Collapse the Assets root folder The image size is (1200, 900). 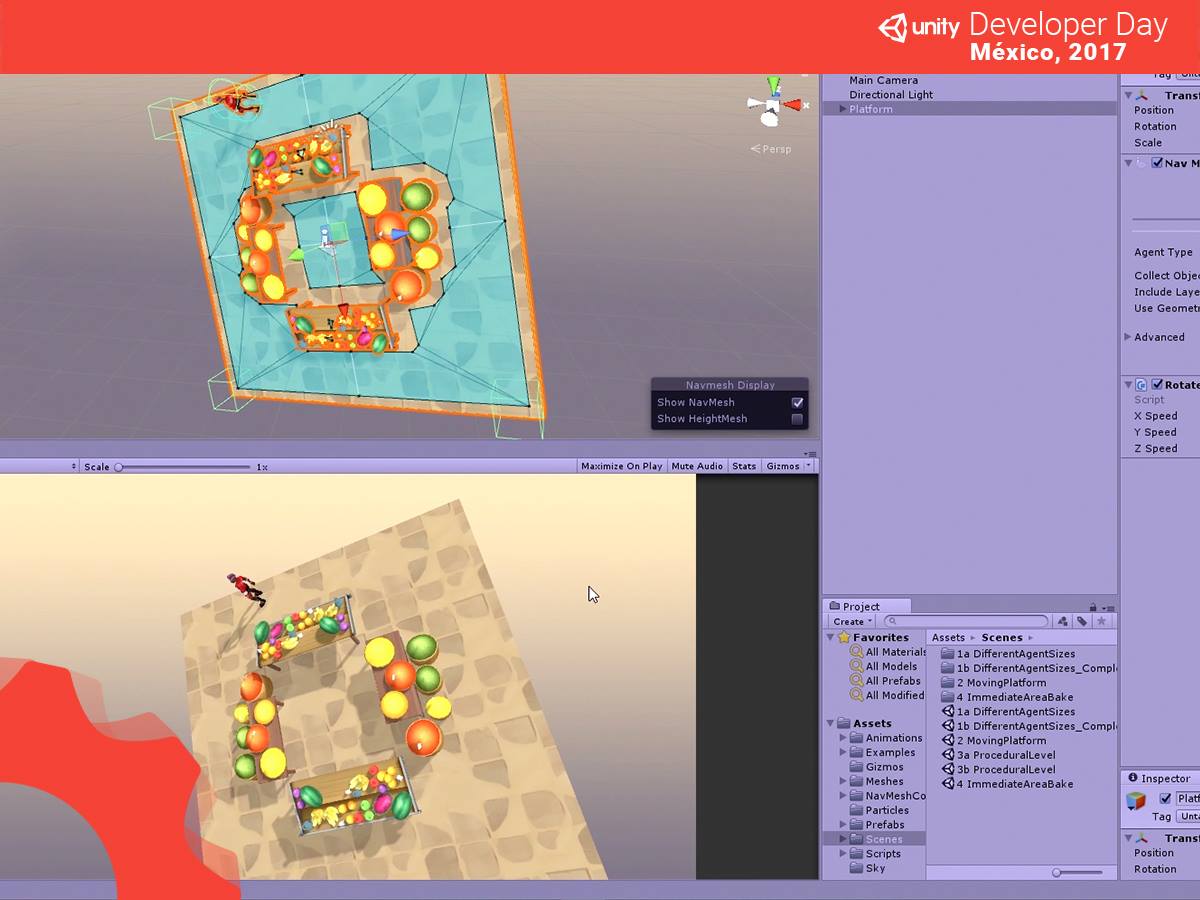830,723
